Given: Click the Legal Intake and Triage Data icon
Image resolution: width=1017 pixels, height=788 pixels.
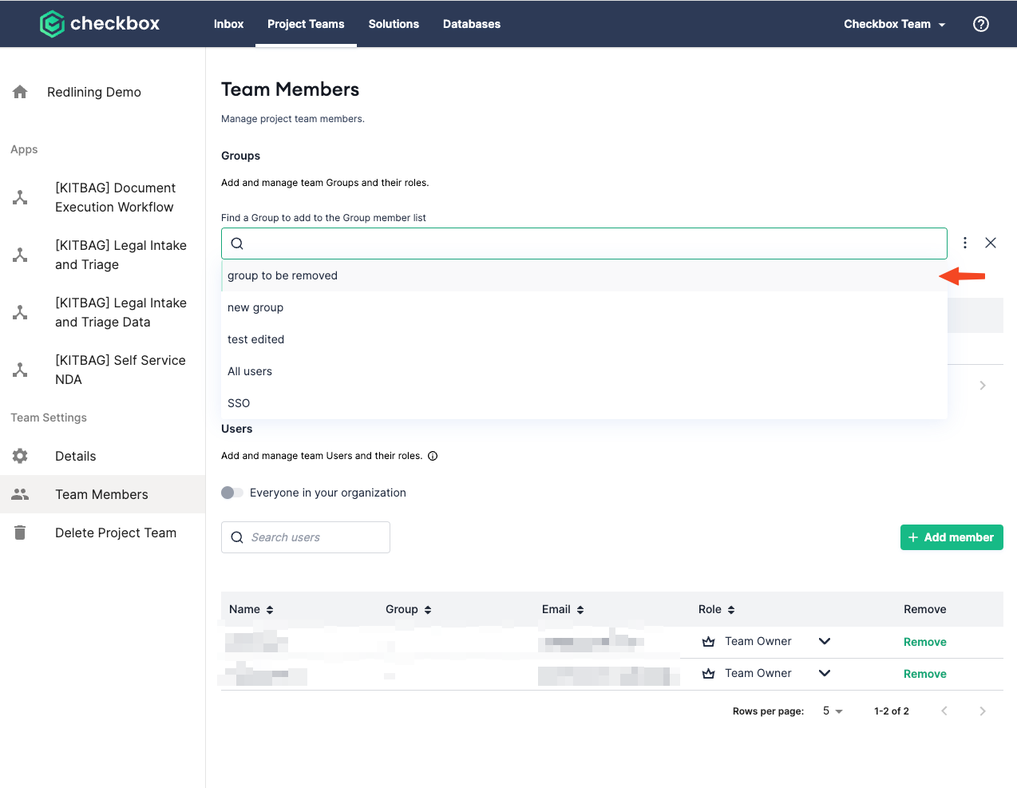Looking at the screenshot, I should tap(20, 313).
